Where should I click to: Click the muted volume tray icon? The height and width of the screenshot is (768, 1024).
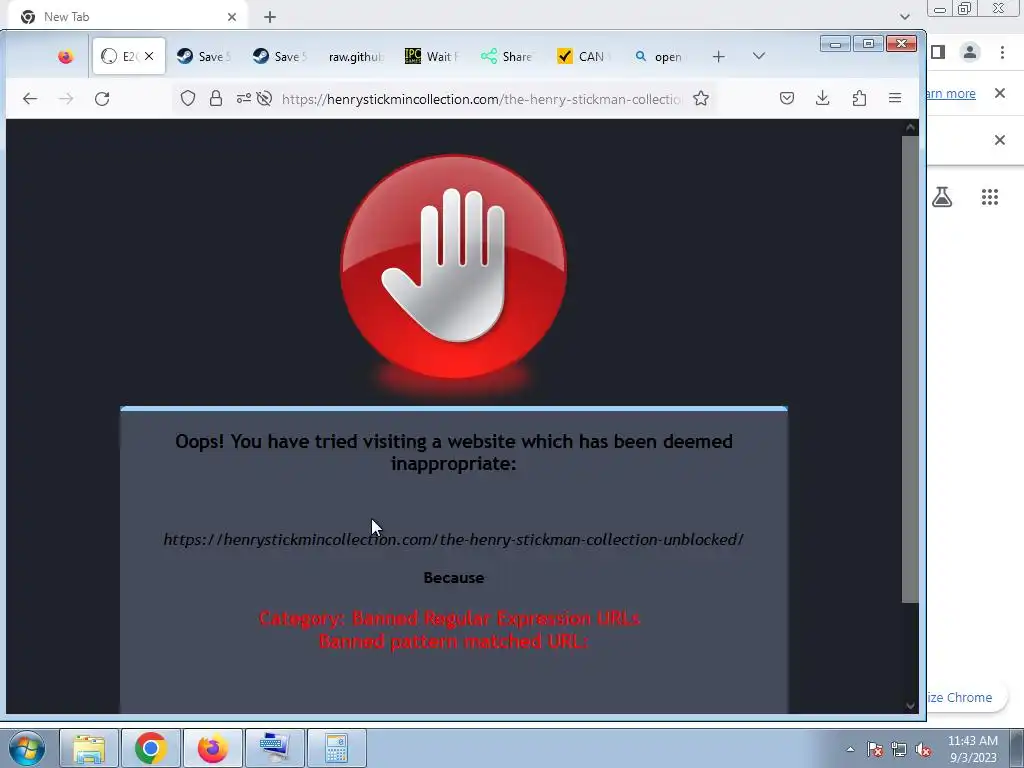[x=923, y=749]
